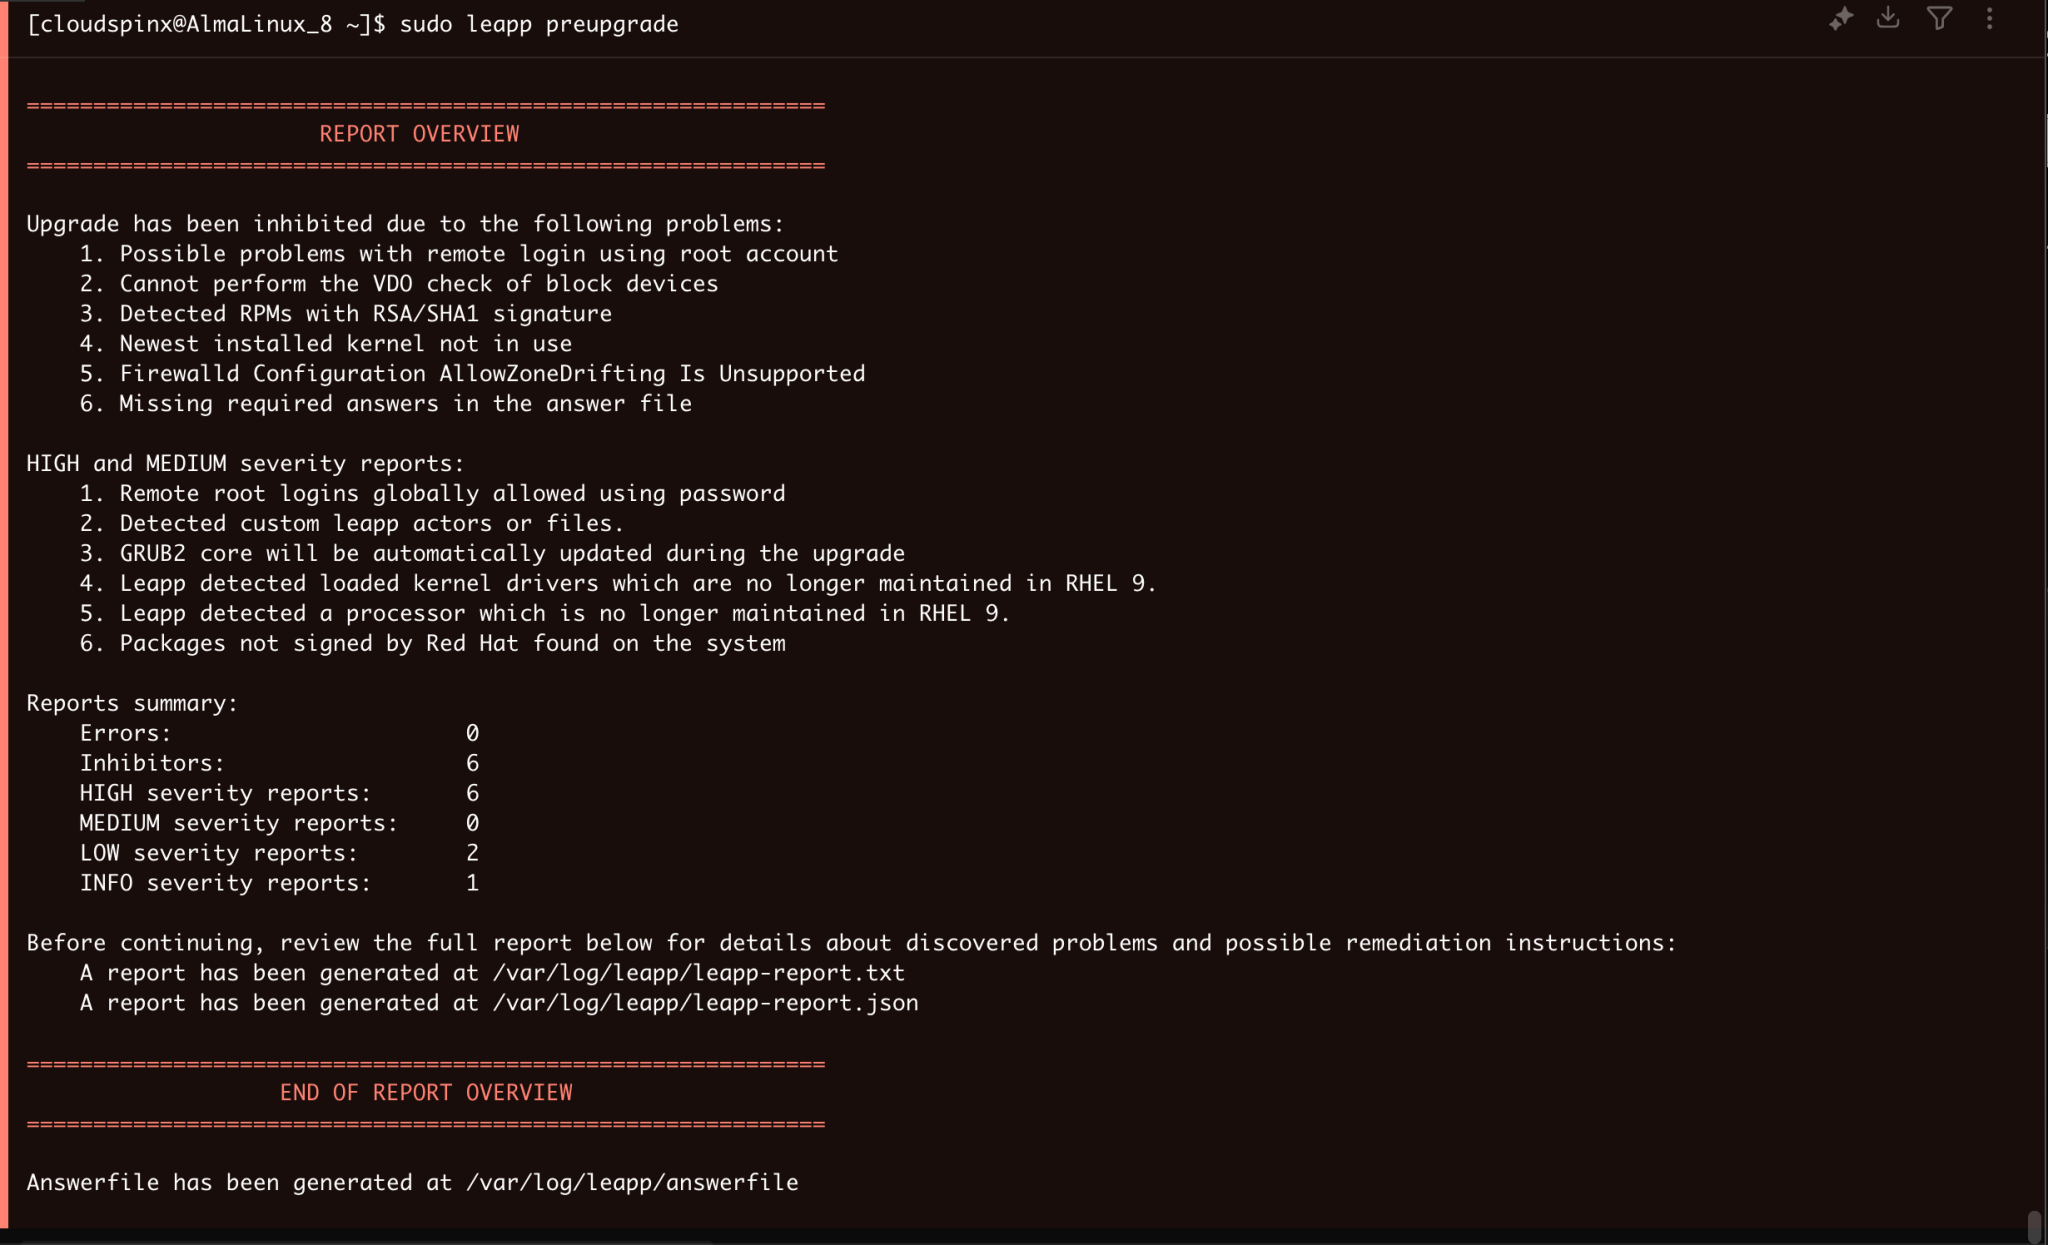Open the three-dot overflow menu
2048x1245 pixels.
point(1991,20)
